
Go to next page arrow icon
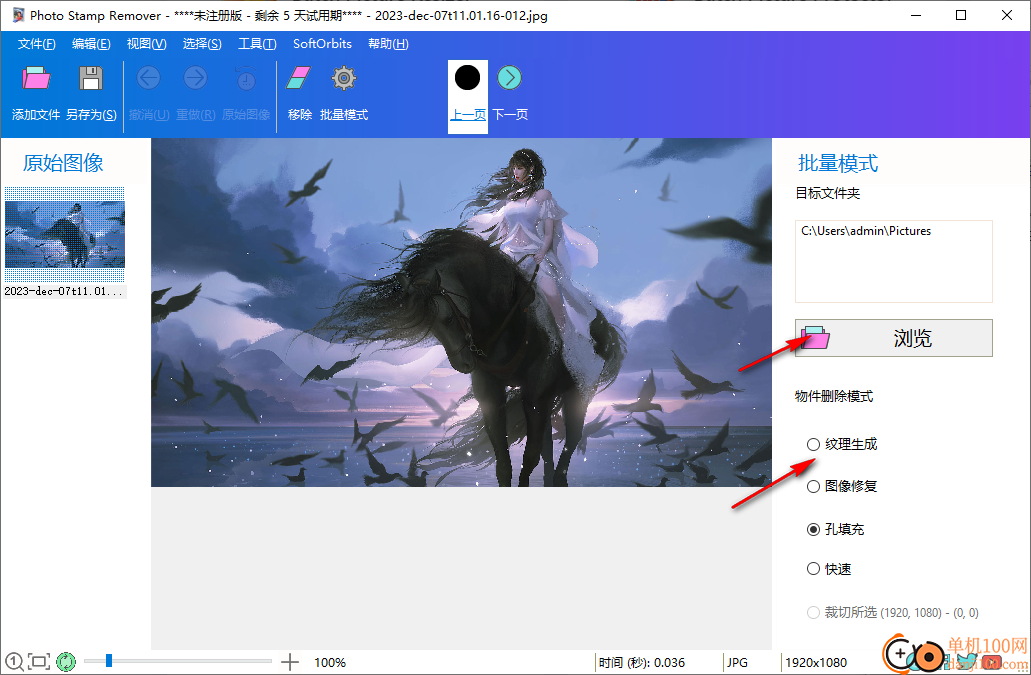[x=510, y=78]
